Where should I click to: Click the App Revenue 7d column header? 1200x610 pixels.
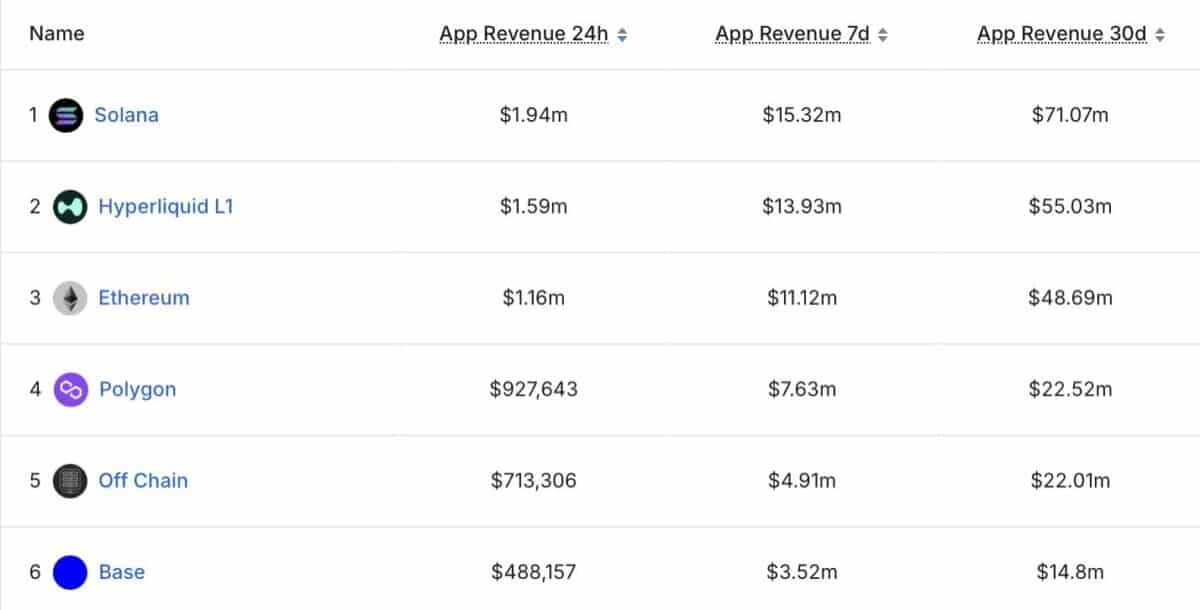pyautogui.click(x=792, y=34)
